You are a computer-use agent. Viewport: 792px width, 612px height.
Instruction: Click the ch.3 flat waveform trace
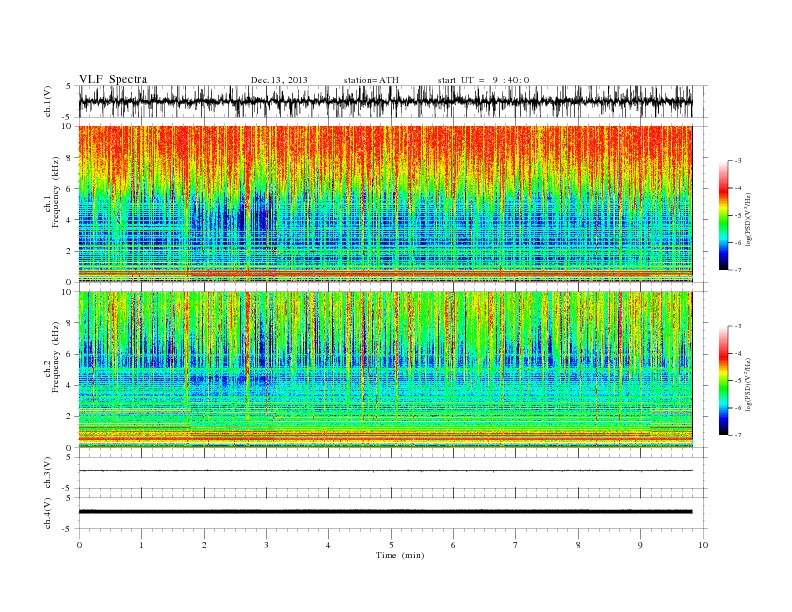[385, 471]
